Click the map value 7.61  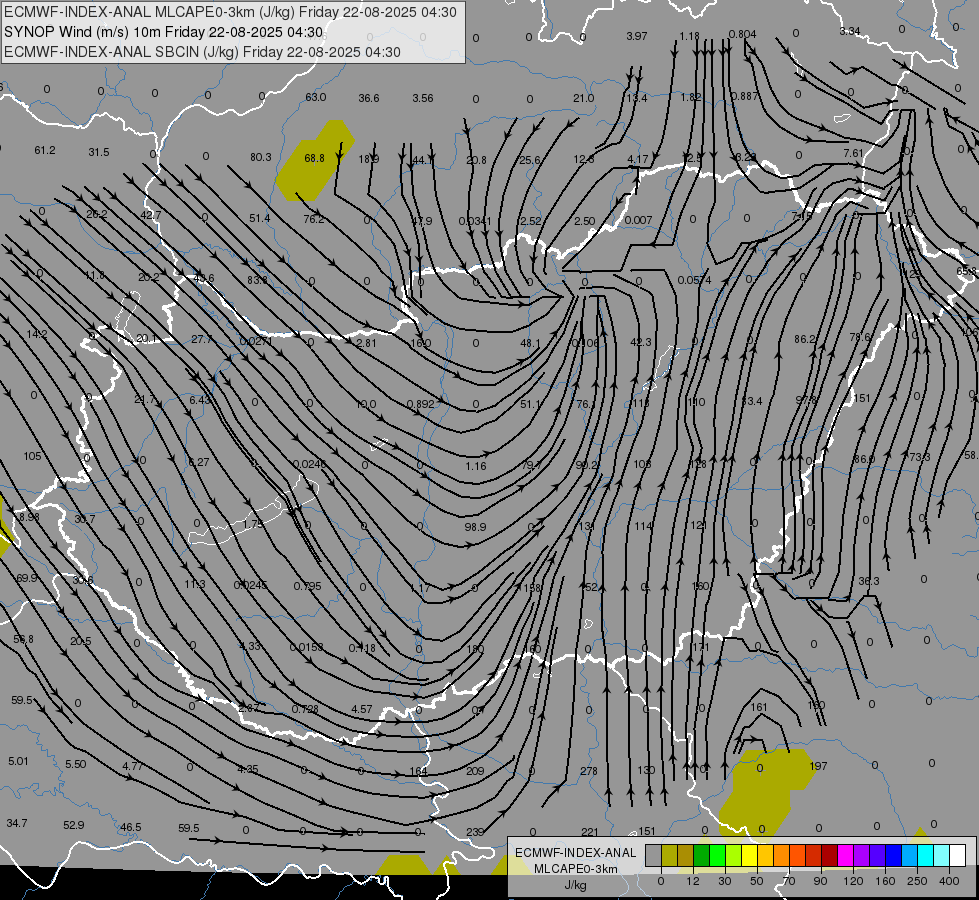(x=853, y=153)
